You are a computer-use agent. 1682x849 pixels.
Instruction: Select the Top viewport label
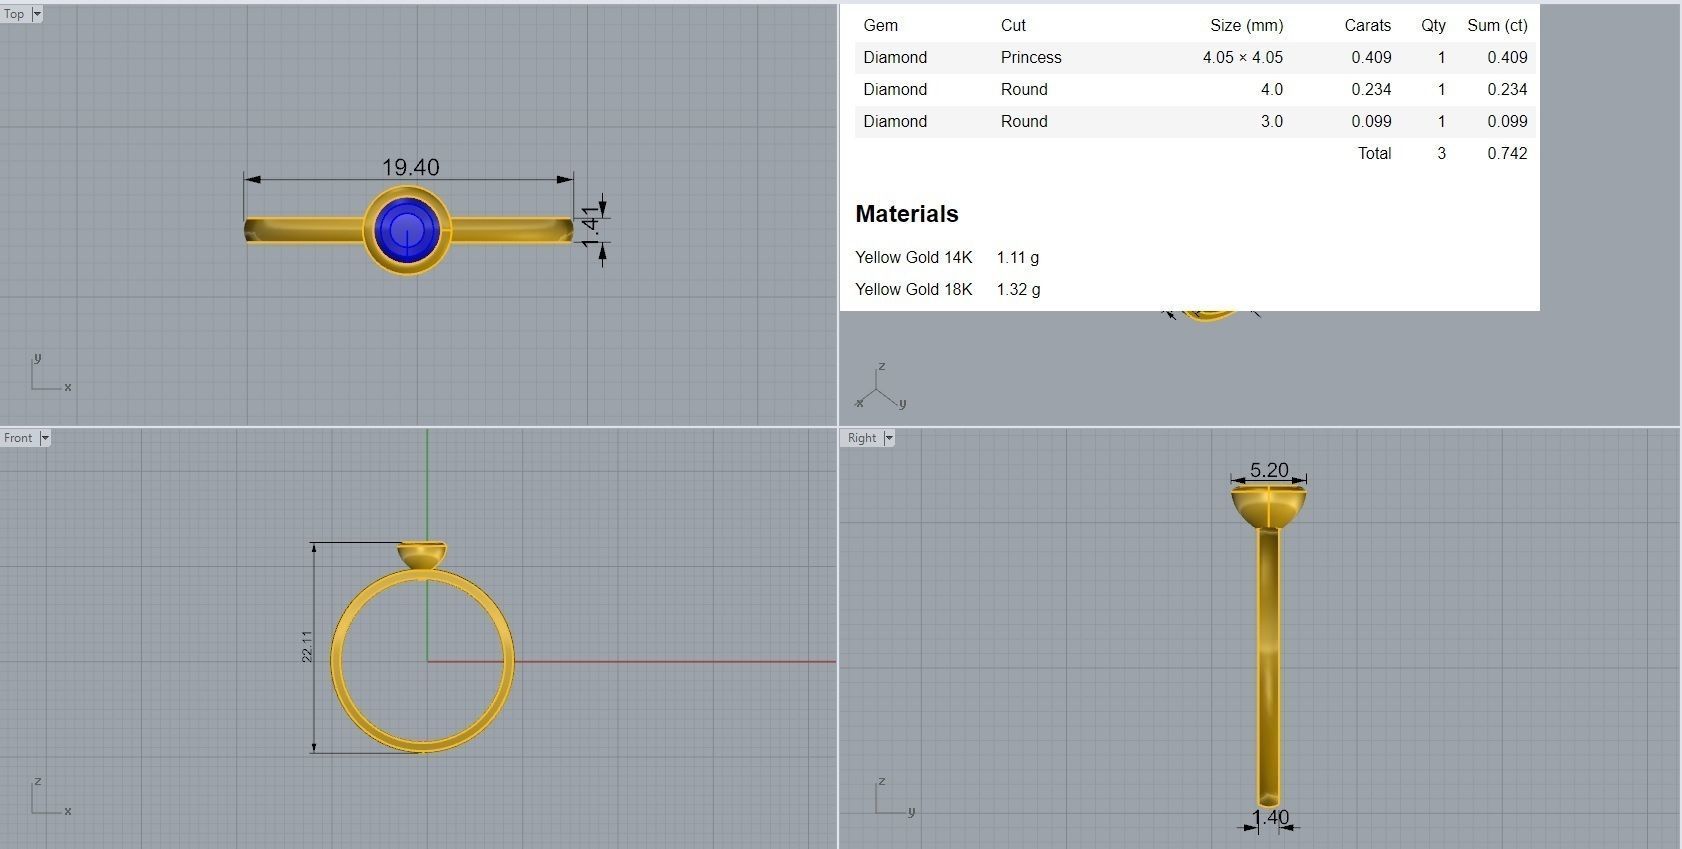coord(14,14)
